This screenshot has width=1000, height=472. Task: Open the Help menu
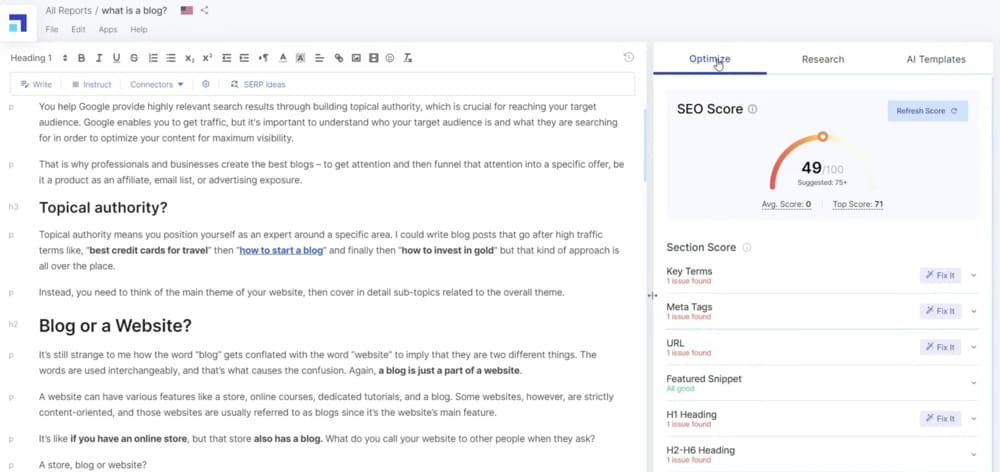(x=139, y=29)
